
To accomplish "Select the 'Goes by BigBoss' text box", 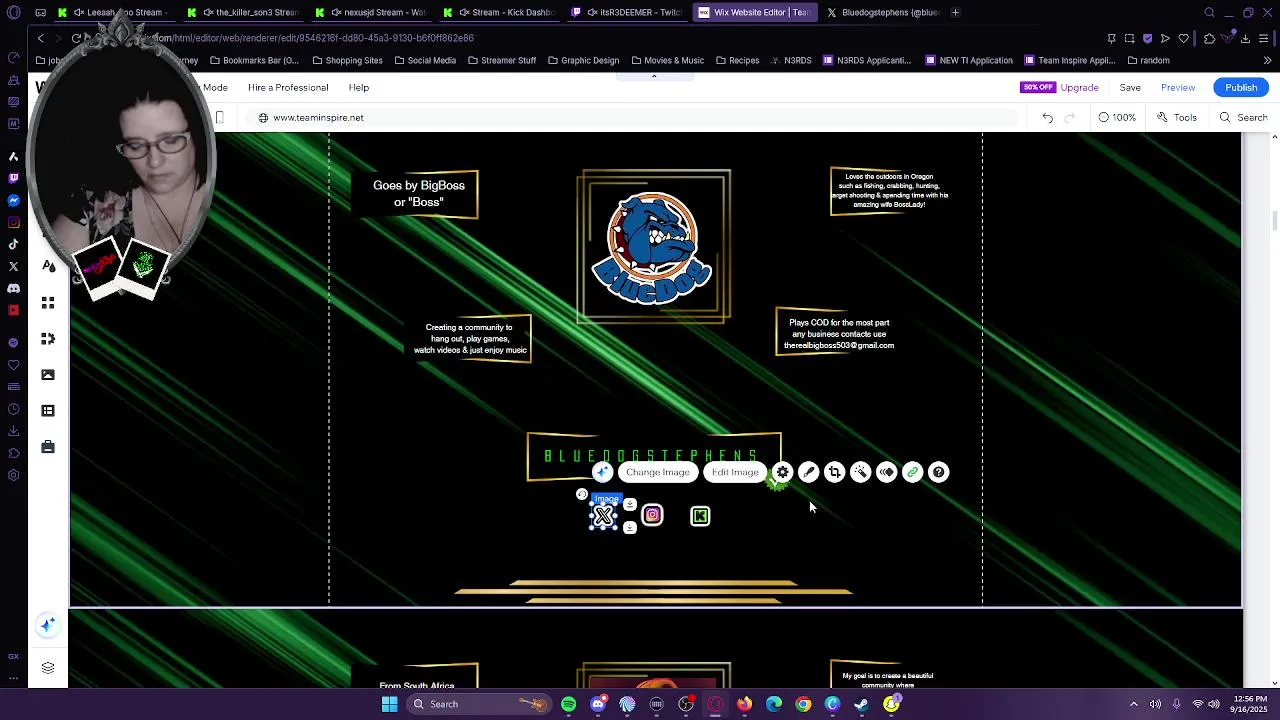I will [x=419, y=193].
